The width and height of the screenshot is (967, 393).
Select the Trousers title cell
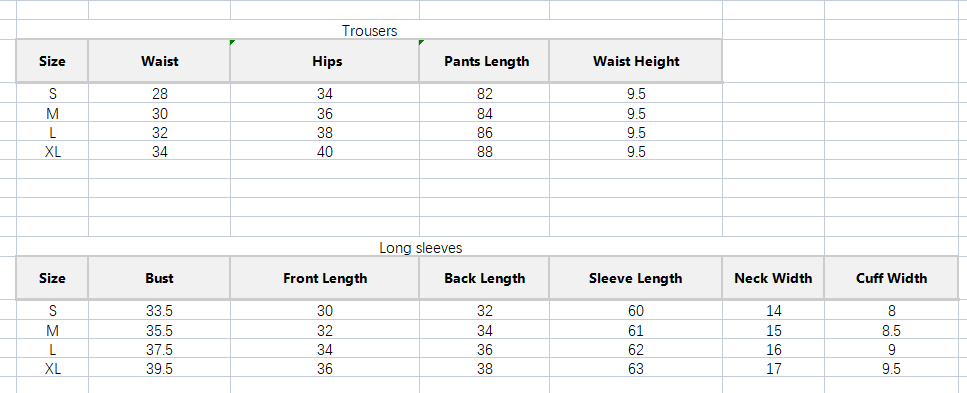click(369, 30)
